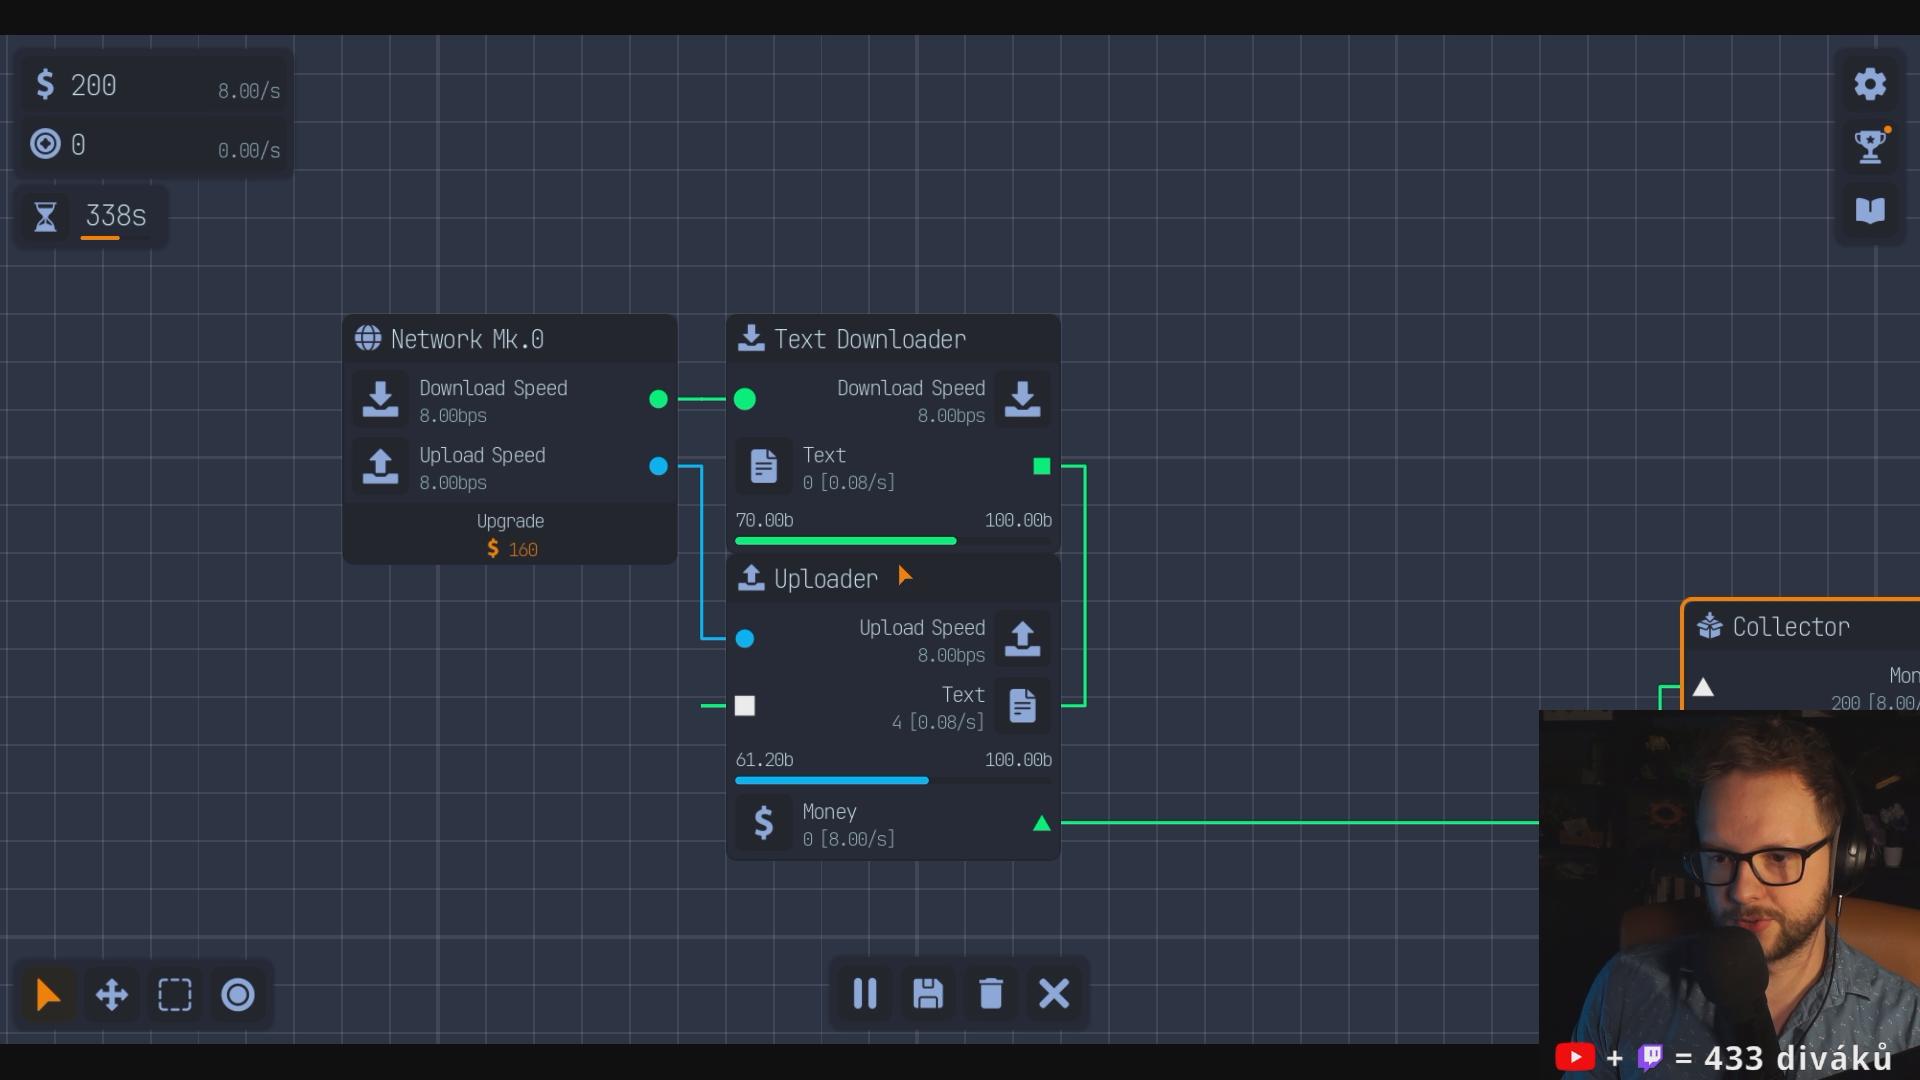Open the achievements trophy icon
1920x1080 pixels.
[x=1869, y=147]
